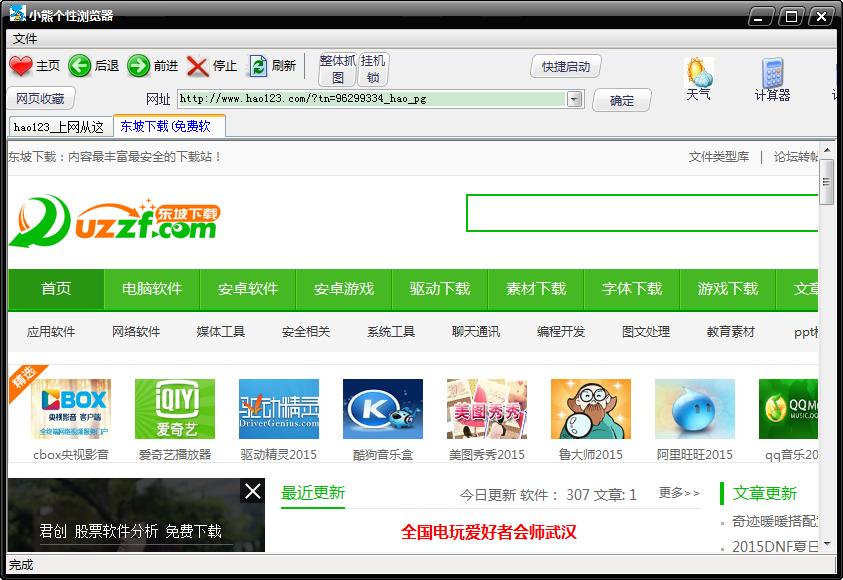
Task: Select the 东坡下载 tab
Action: click(x=169, y=126)
